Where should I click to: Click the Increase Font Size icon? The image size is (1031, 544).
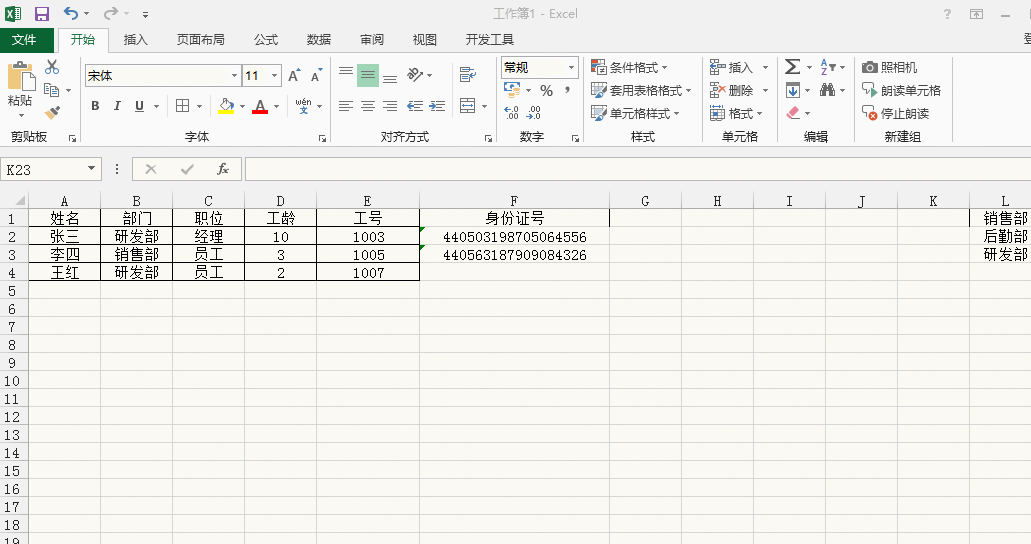(x=294, y=76)
